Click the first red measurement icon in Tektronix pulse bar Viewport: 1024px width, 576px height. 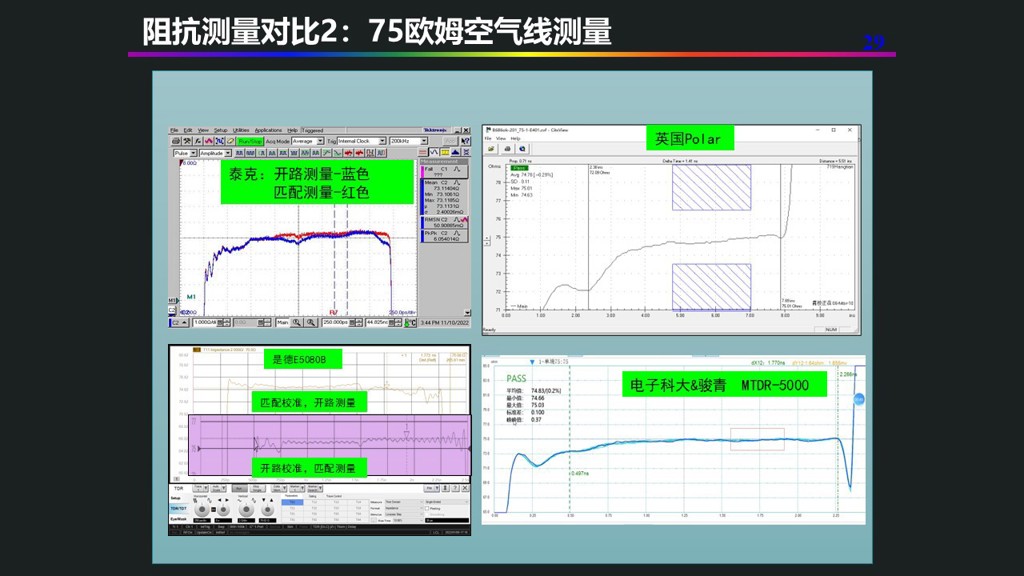click(x=348, y=153)
